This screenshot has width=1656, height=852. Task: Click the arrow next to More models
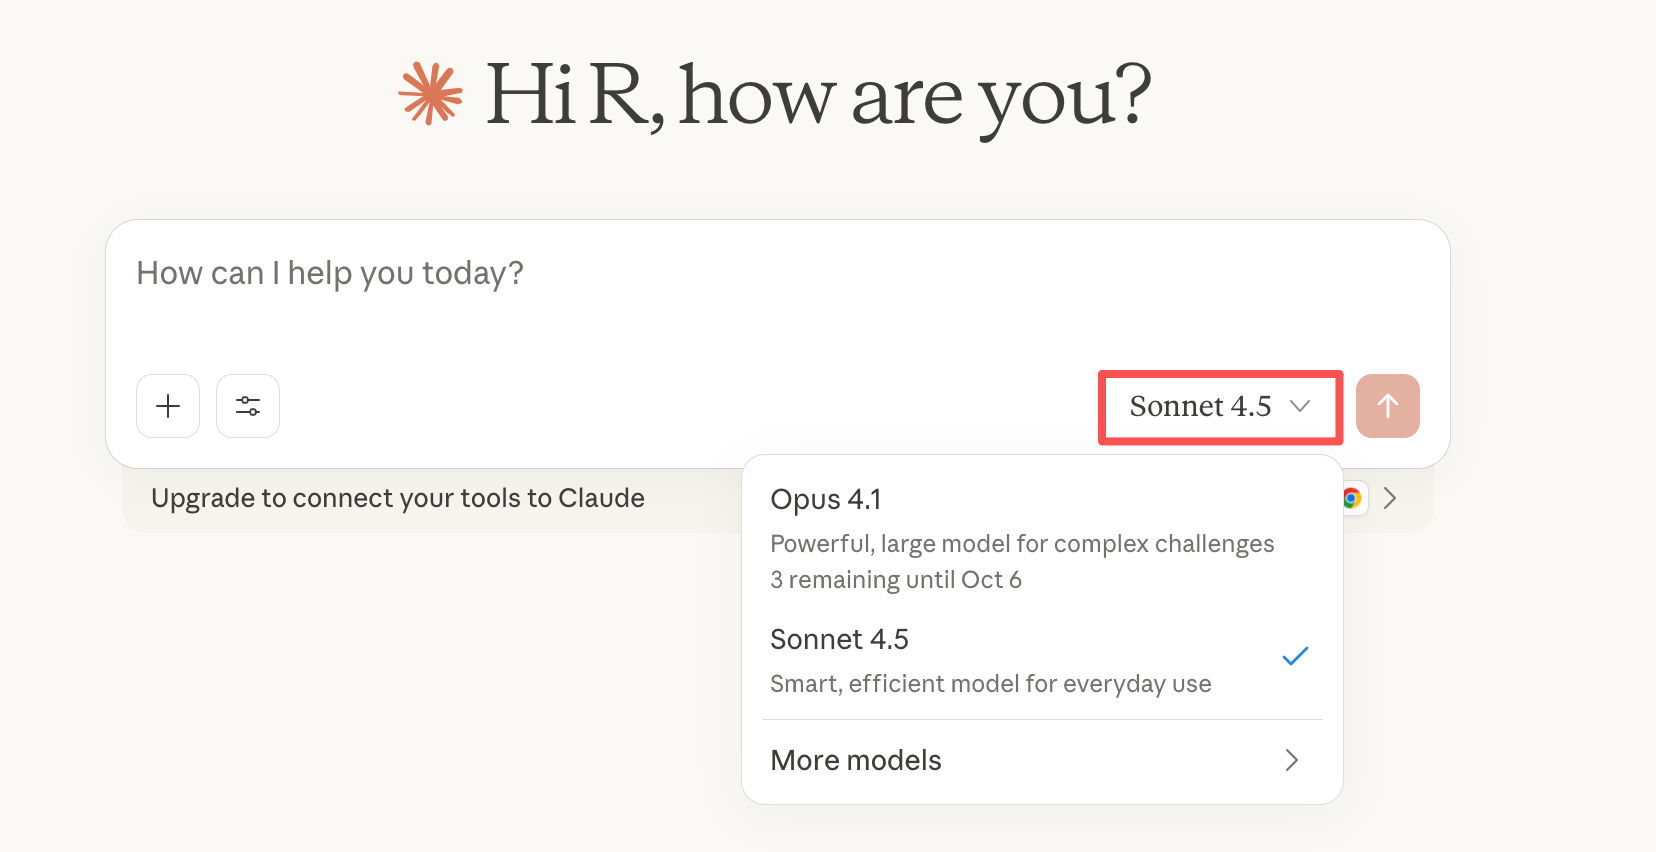pyautogui.click(x=1291, y=760)
